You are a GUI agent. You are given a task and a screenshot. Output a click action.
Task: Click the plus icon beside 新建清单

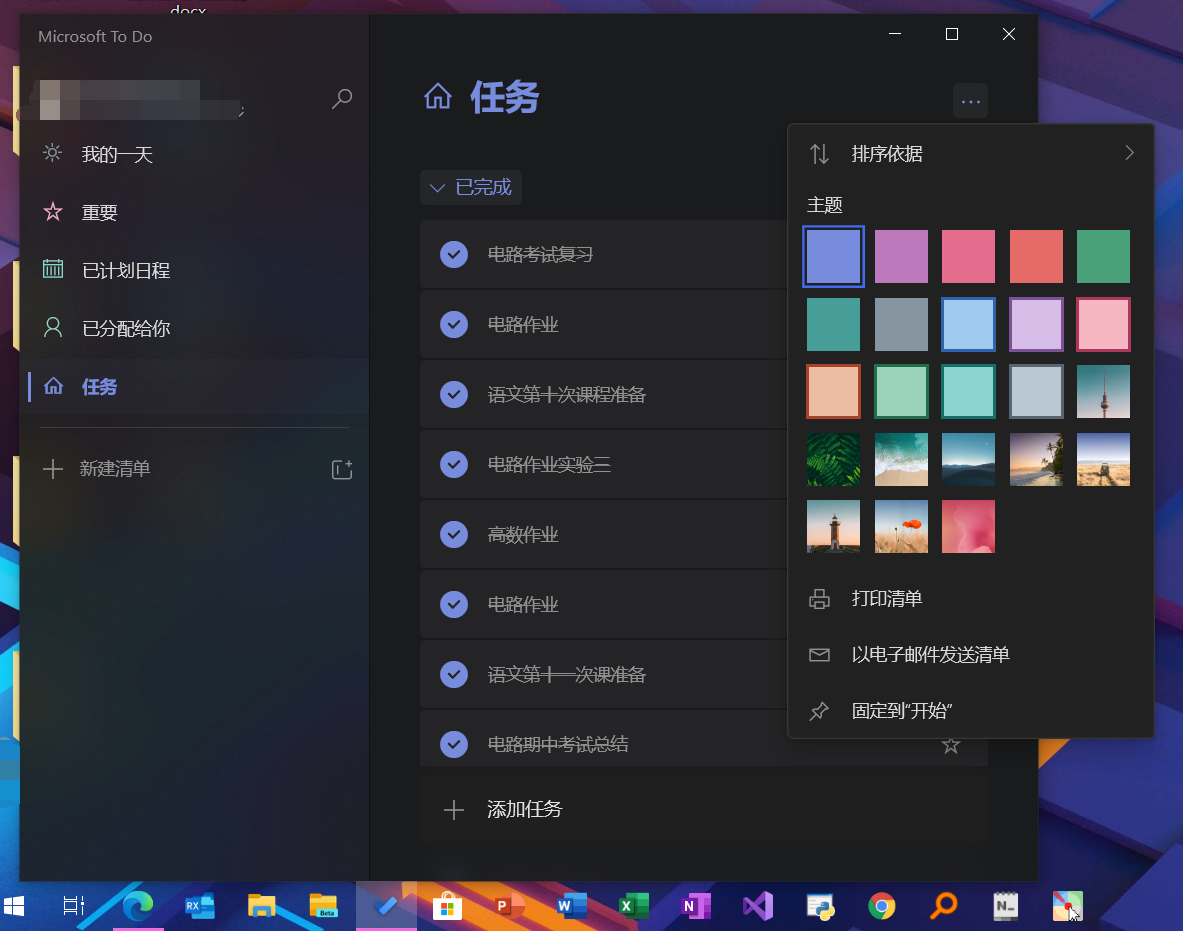click(53, 469)
